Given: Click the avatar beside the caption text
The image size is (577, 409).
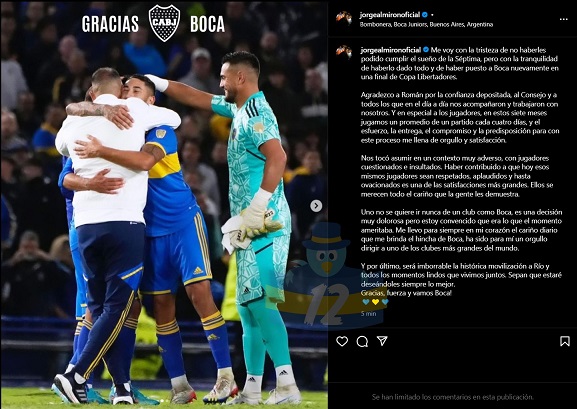Looking at the screenshot, I should (x=344, y=52).
